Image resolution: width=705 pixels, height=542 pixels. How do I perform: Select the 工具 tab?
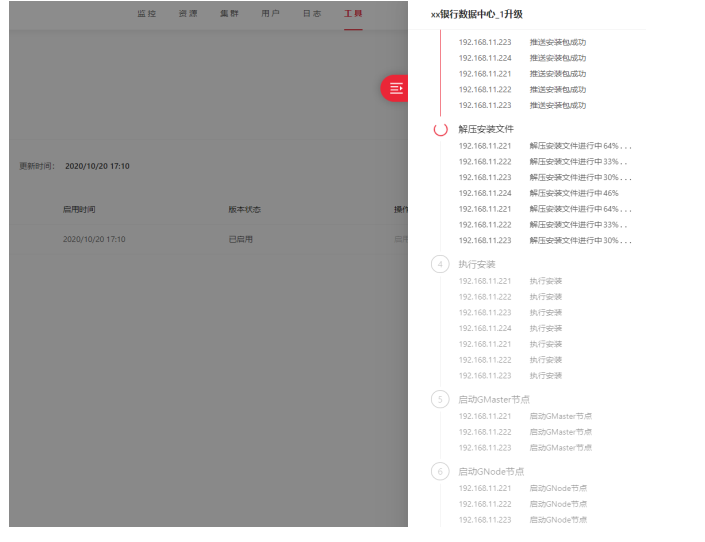click(x=353, y=13)
